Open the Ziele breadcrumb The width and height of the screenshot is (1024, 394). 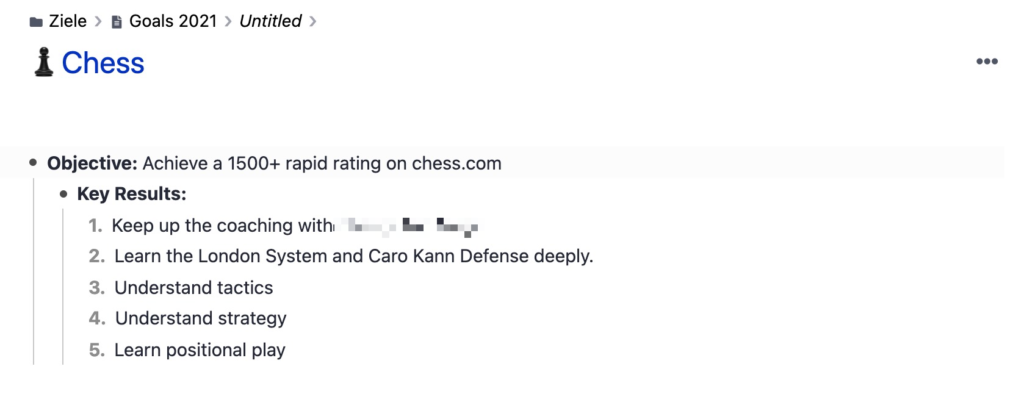click(x=67, y=21)
